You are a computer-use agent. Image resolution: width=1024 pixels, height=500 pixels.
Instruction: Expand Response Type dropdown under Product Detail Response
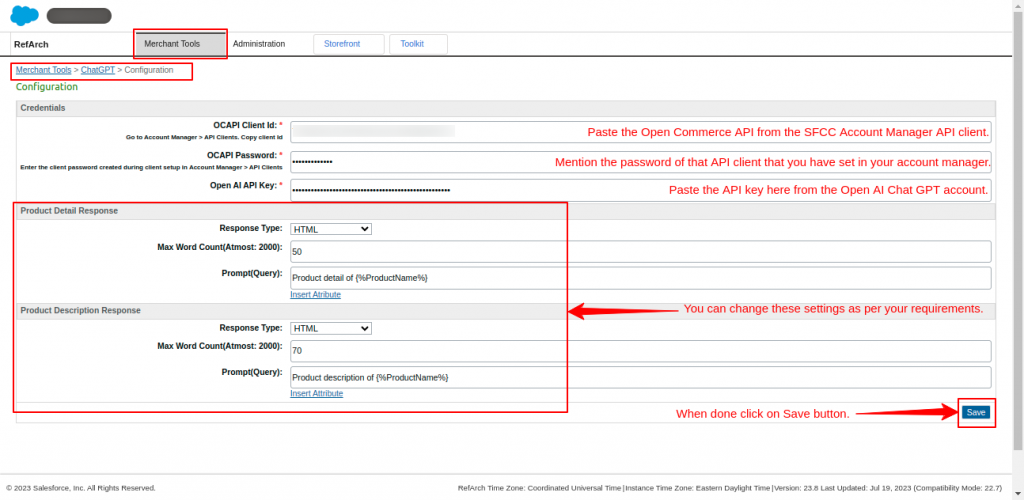coord(331,229)
